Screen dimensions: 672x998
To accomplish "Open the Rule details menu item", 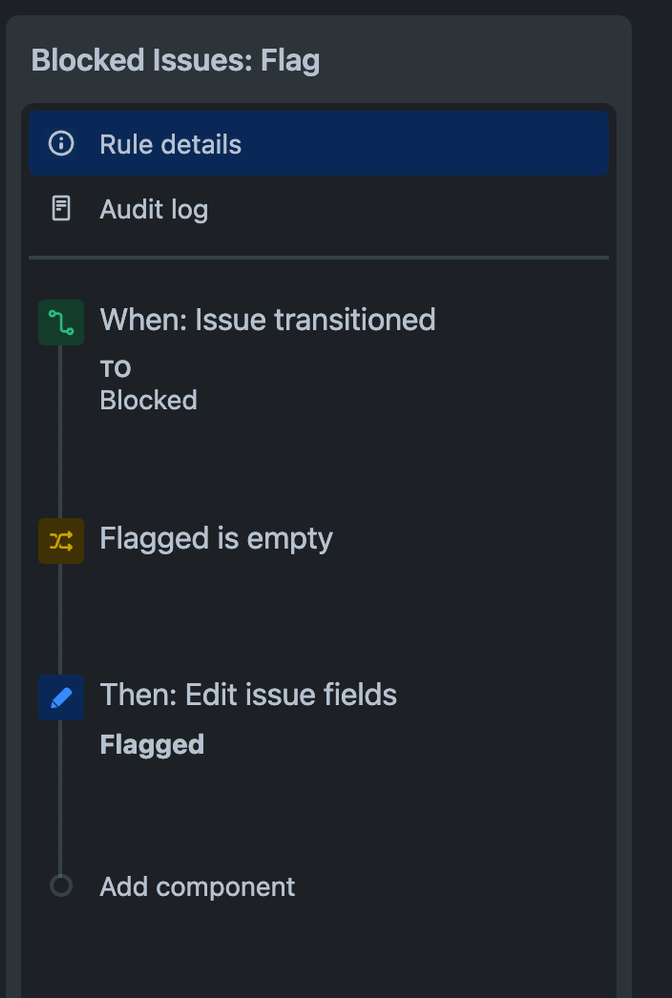I will tap(318, 143).
